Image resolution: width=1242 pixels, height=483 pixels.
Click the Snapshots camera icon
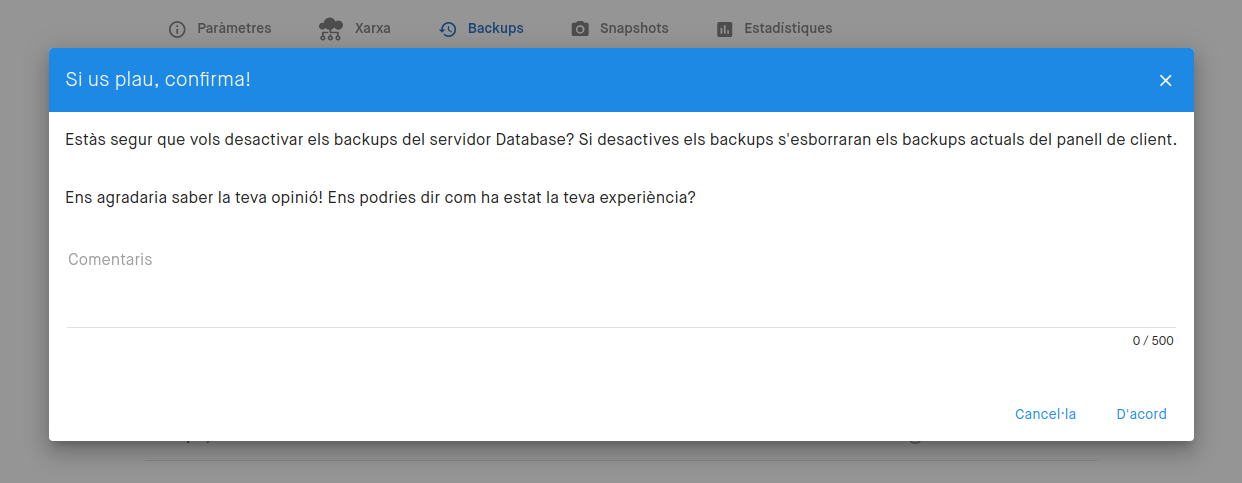[580, 29]
